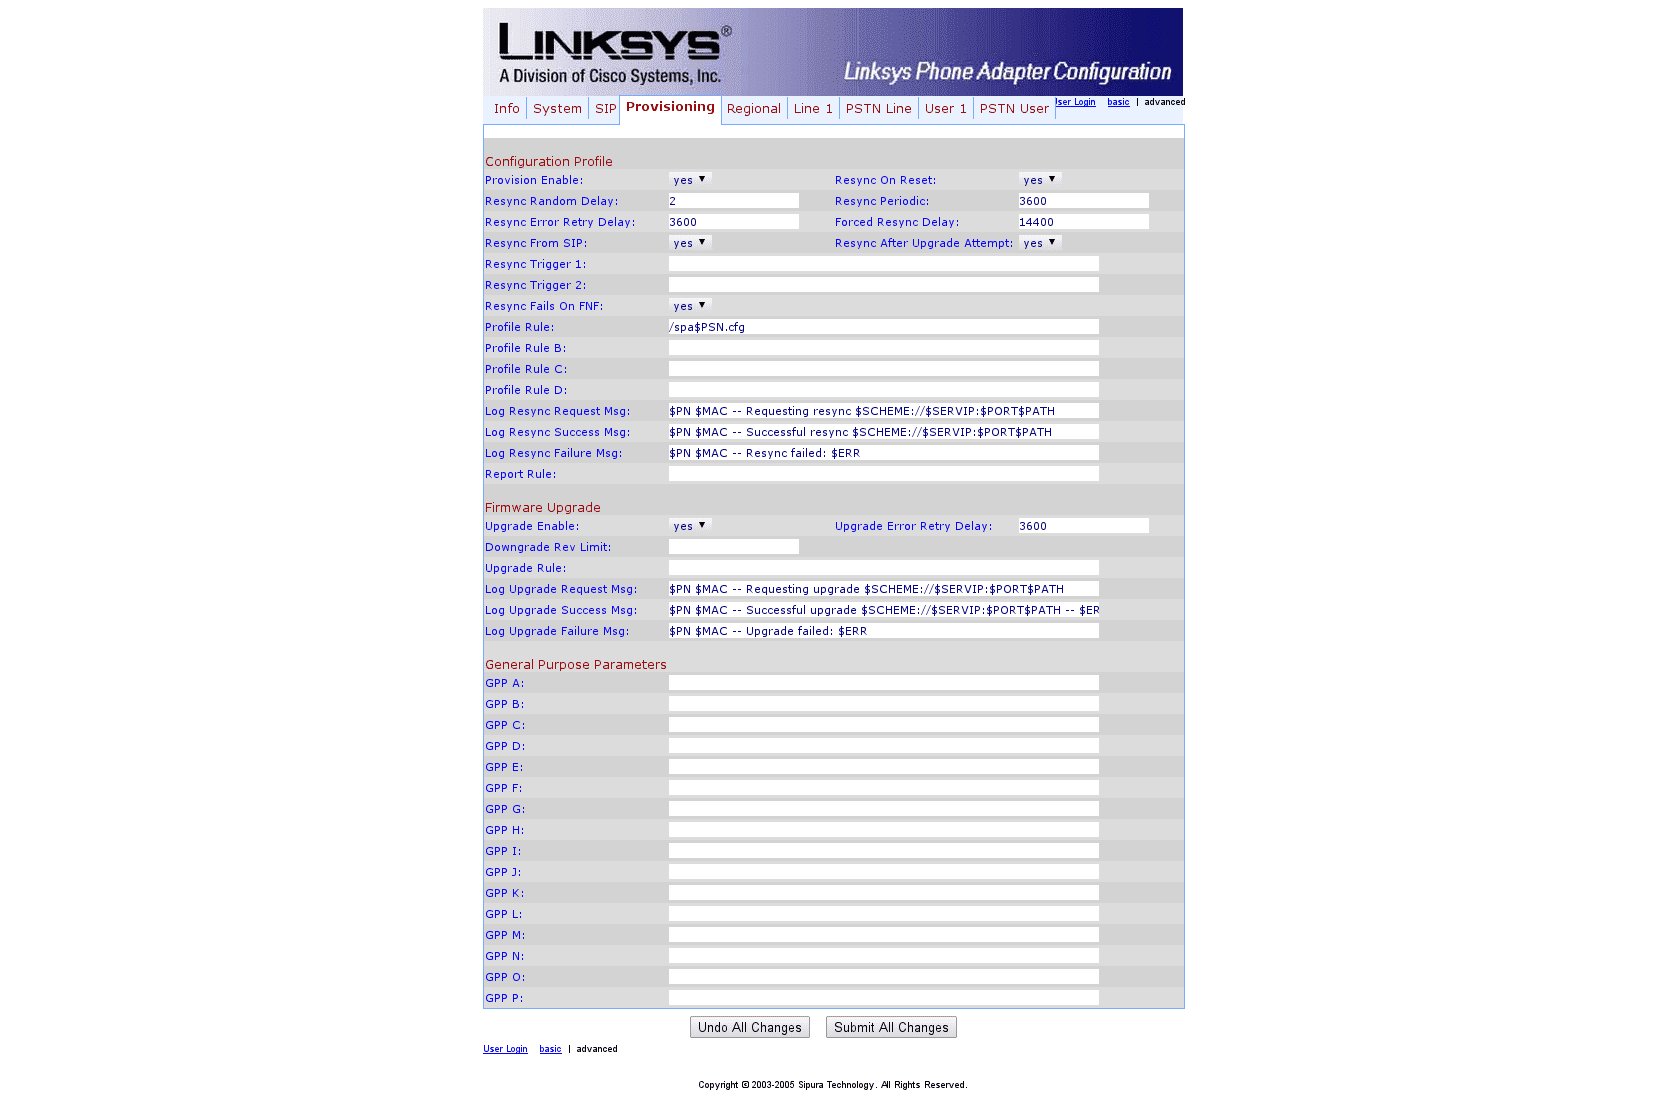
Task: Click the GPP J input field
Action: (x=884, y=872)
